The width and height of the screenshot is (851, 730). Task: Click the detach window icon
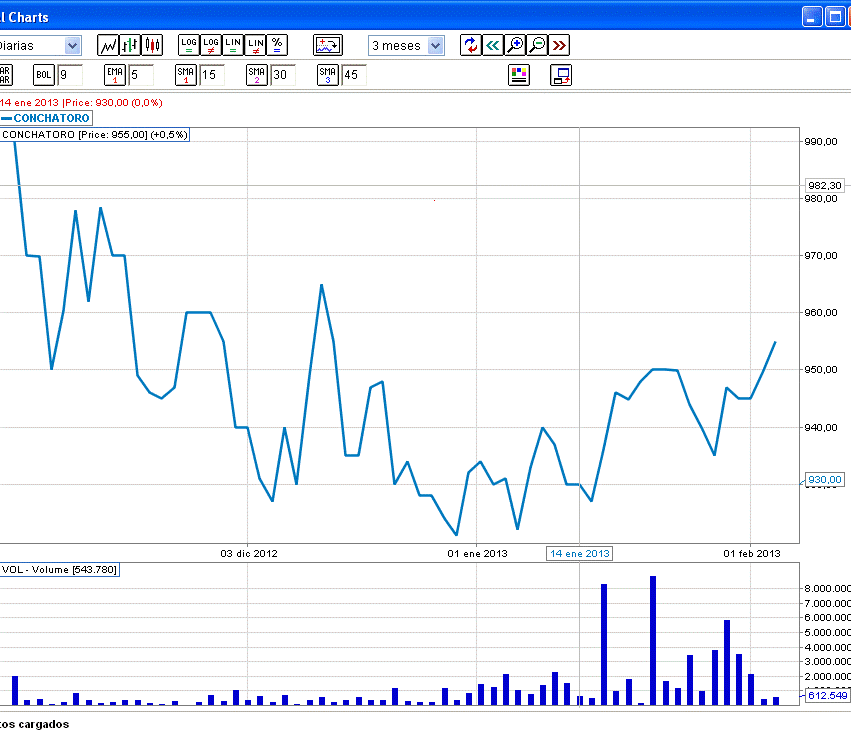[x=561, y=75]
